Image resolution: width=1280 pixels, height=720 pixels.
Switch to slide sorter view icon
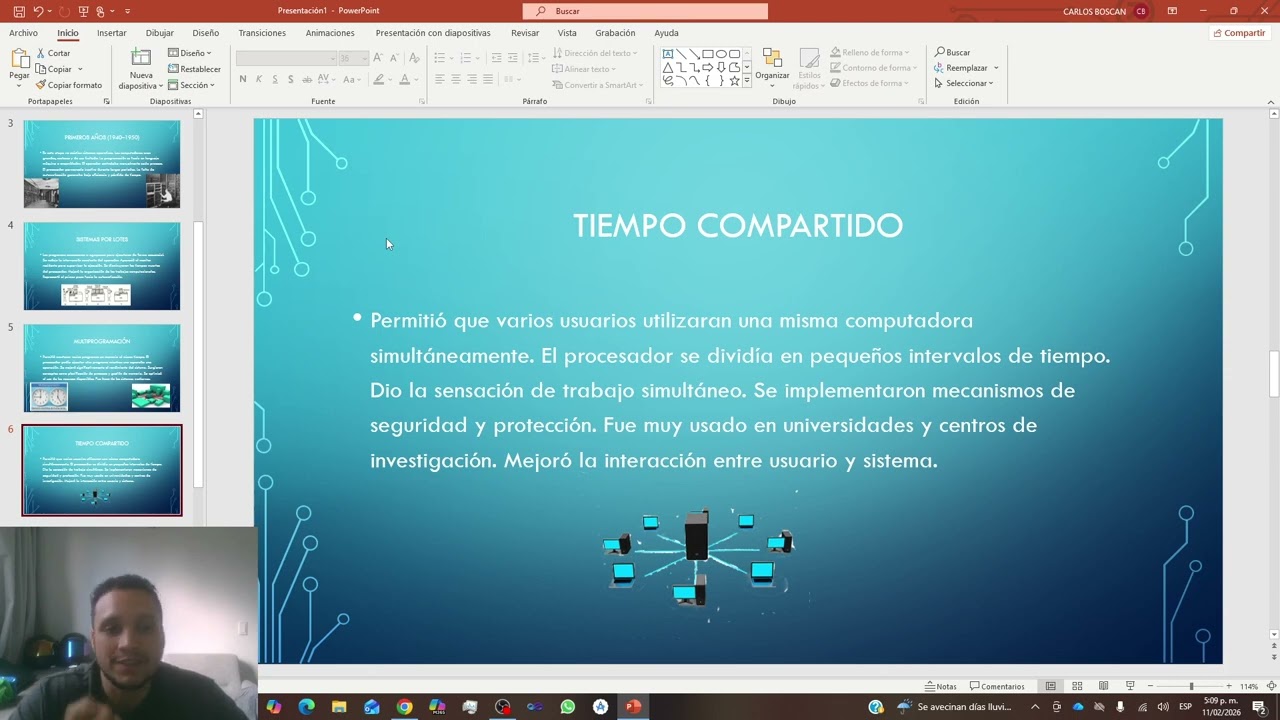[x=1077, y=686]
